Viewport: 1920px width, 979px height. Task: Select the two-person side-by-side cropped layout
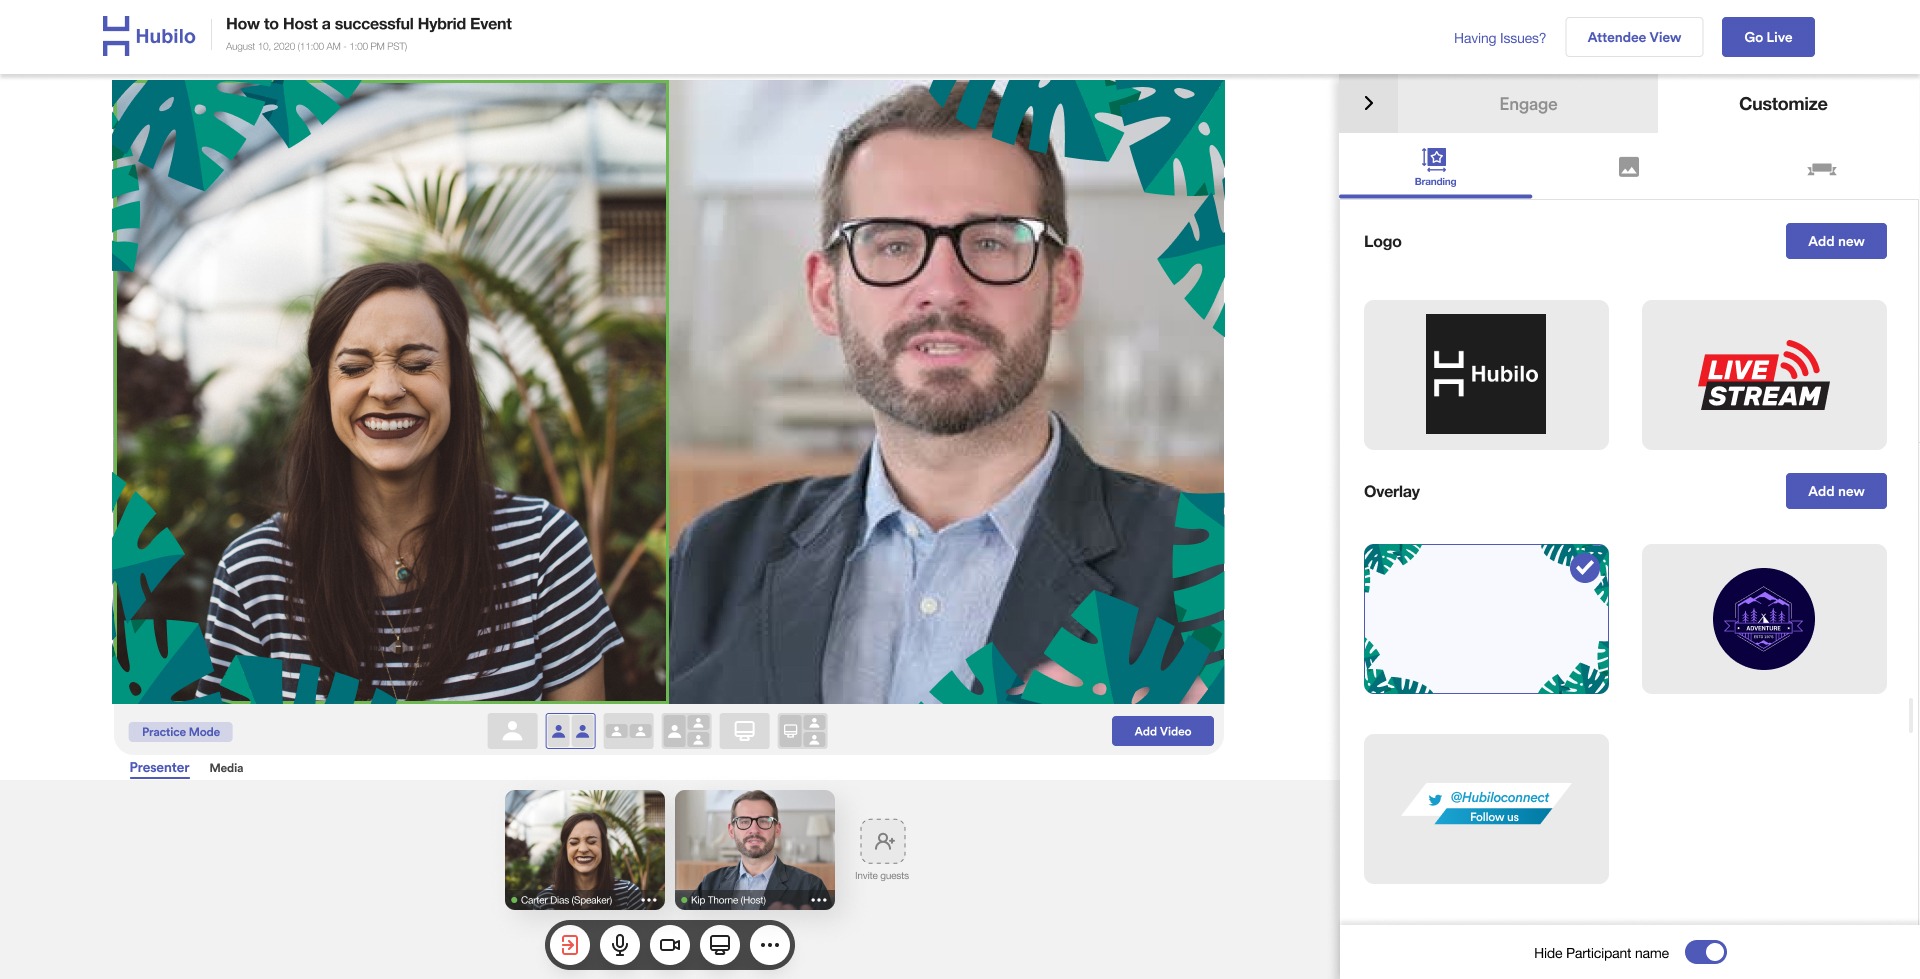[x=570, y=731]
